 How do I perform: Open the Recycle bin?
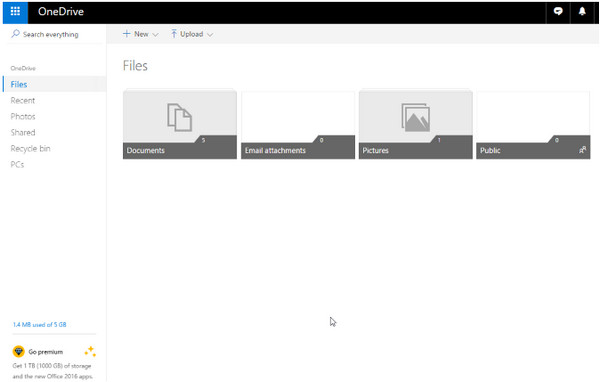tap(30, 149)
